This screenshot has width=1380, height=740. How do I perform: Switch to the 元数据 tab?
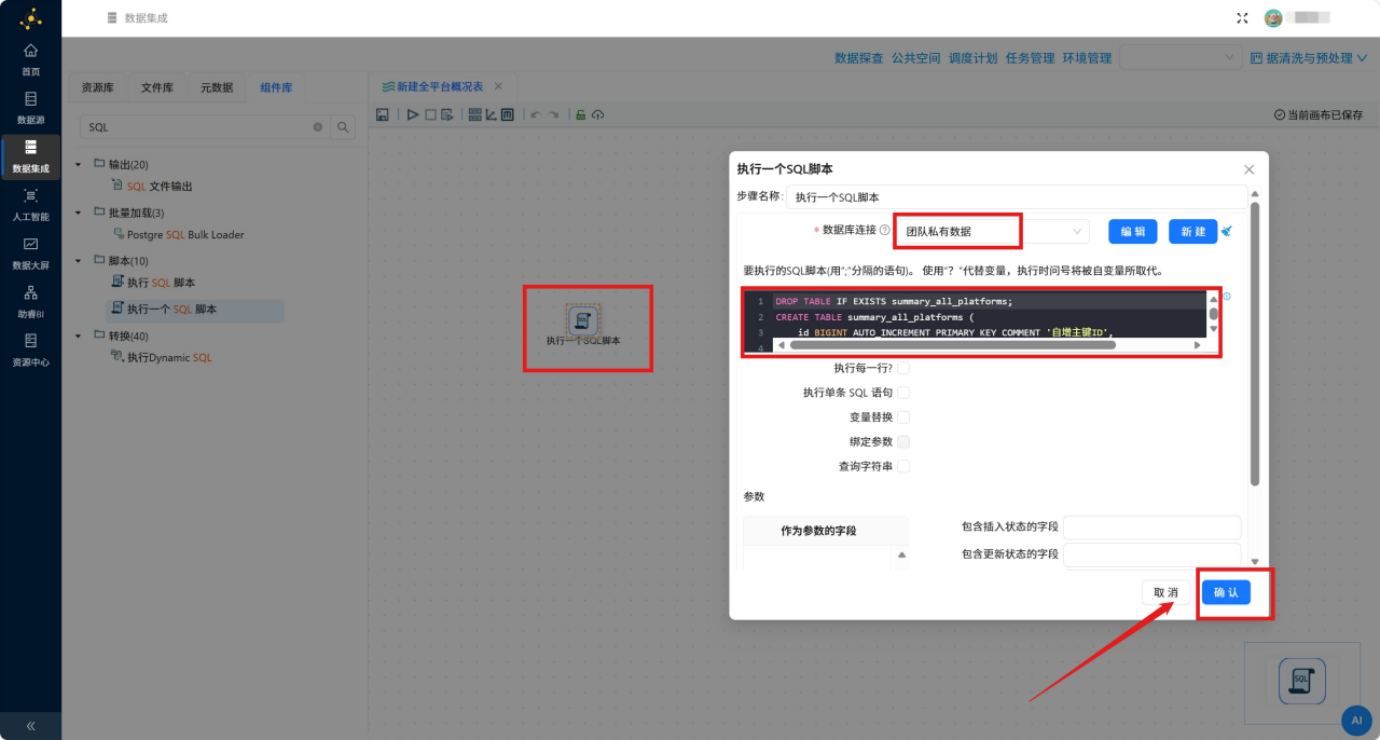(217, 88)
